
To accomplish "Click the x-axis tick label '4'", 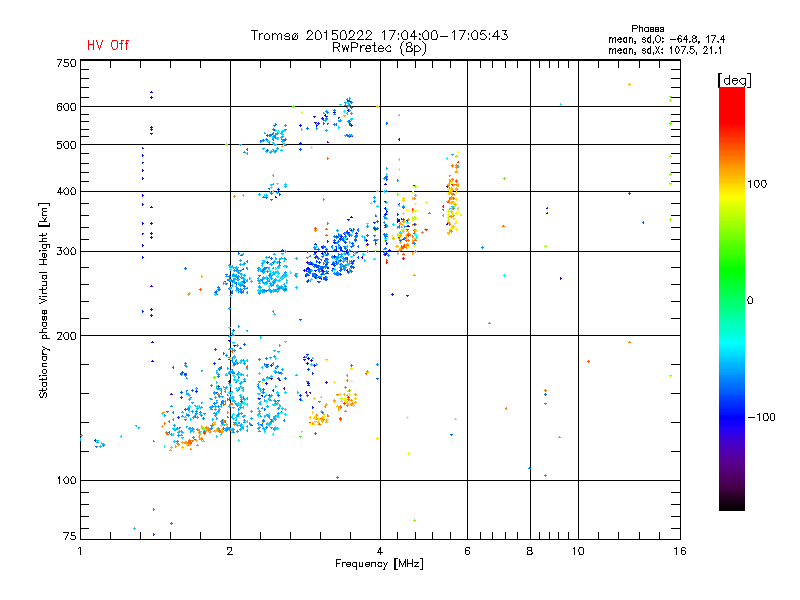I will 380,551.
